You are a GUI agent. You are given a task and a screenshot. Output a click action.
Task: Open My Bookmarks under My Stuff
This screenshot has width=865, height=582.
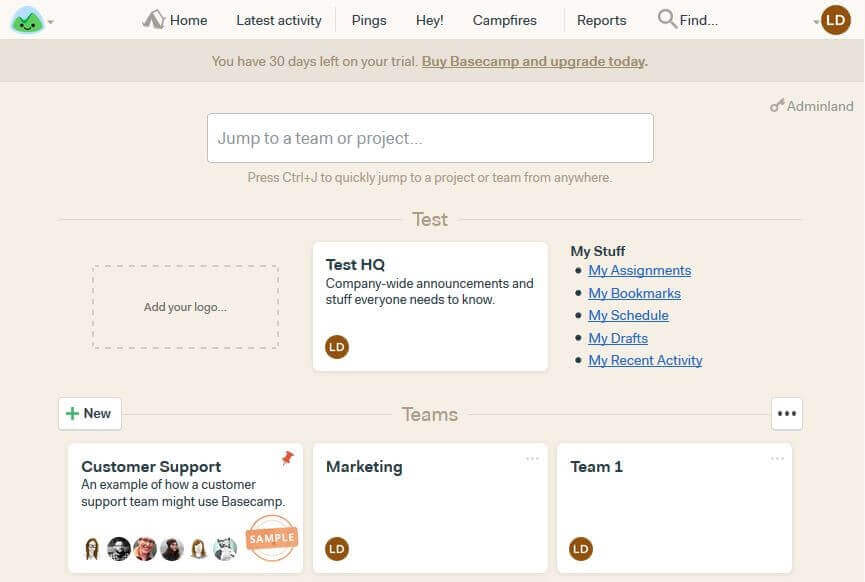(636, 293)
